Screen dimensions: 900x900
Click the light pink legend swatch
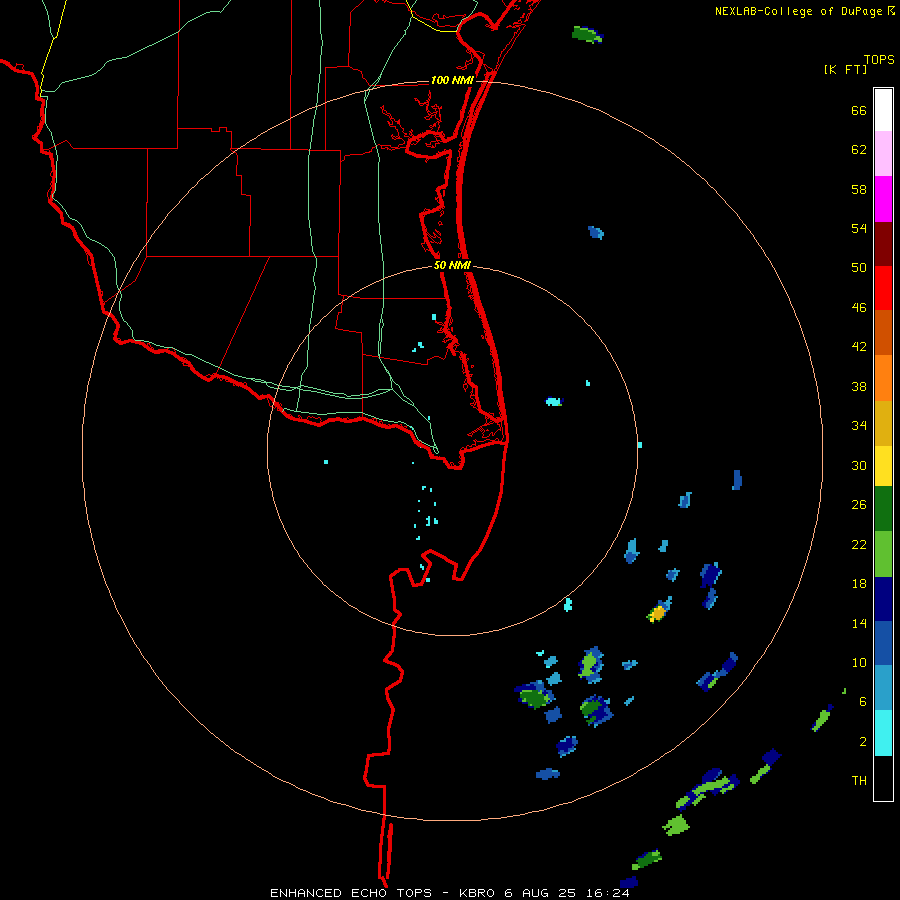[x=883, y=153]
